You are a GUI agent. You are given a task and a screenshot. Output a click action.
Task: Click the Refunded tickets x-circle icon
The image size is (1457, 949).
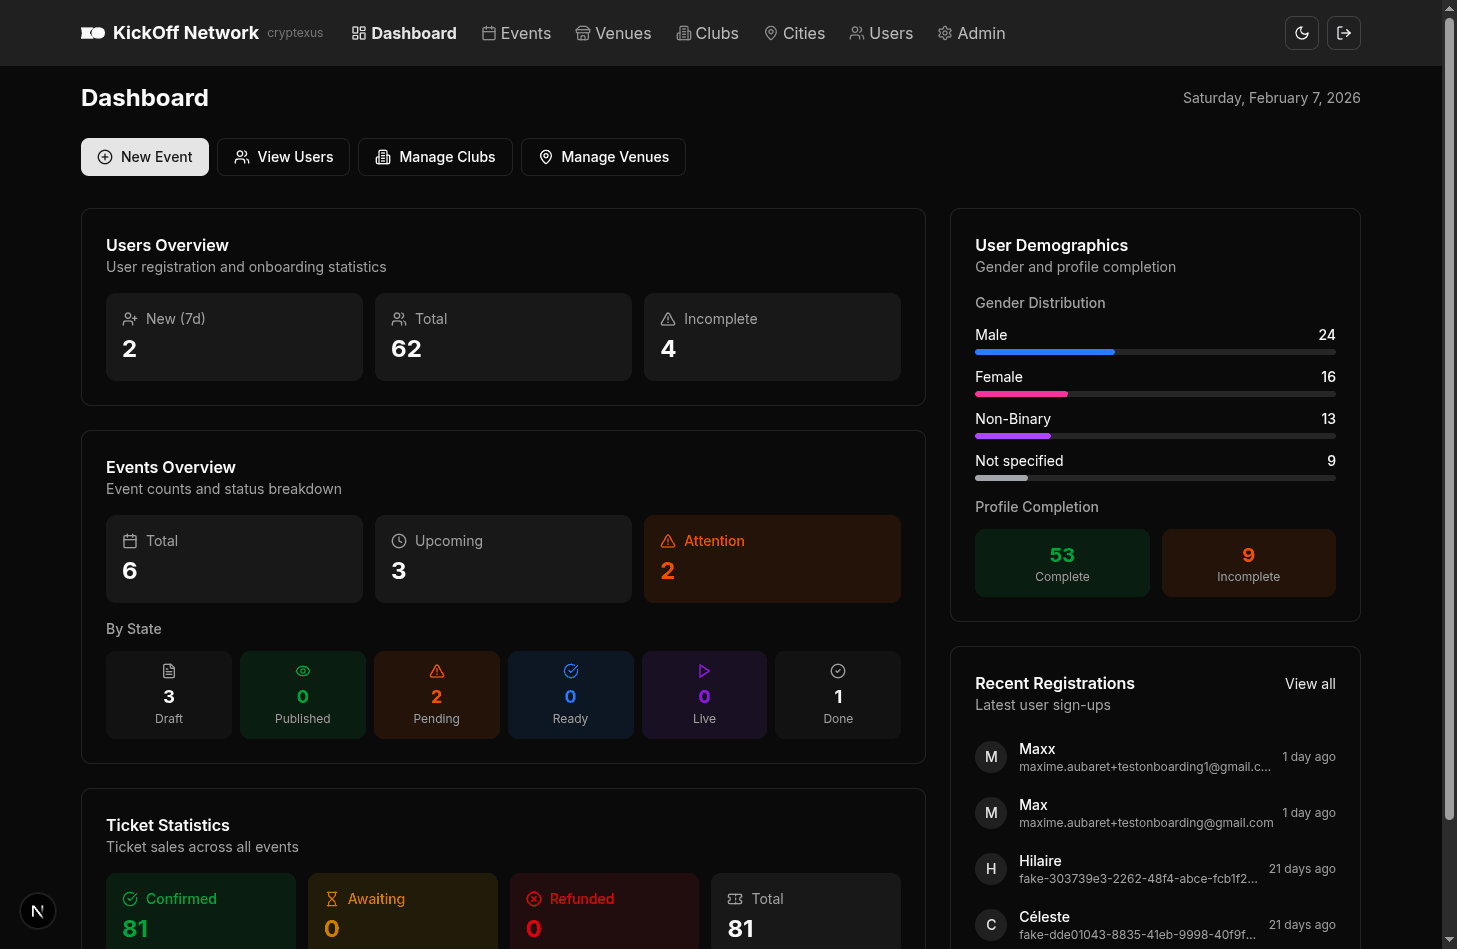tap(534, 899)
